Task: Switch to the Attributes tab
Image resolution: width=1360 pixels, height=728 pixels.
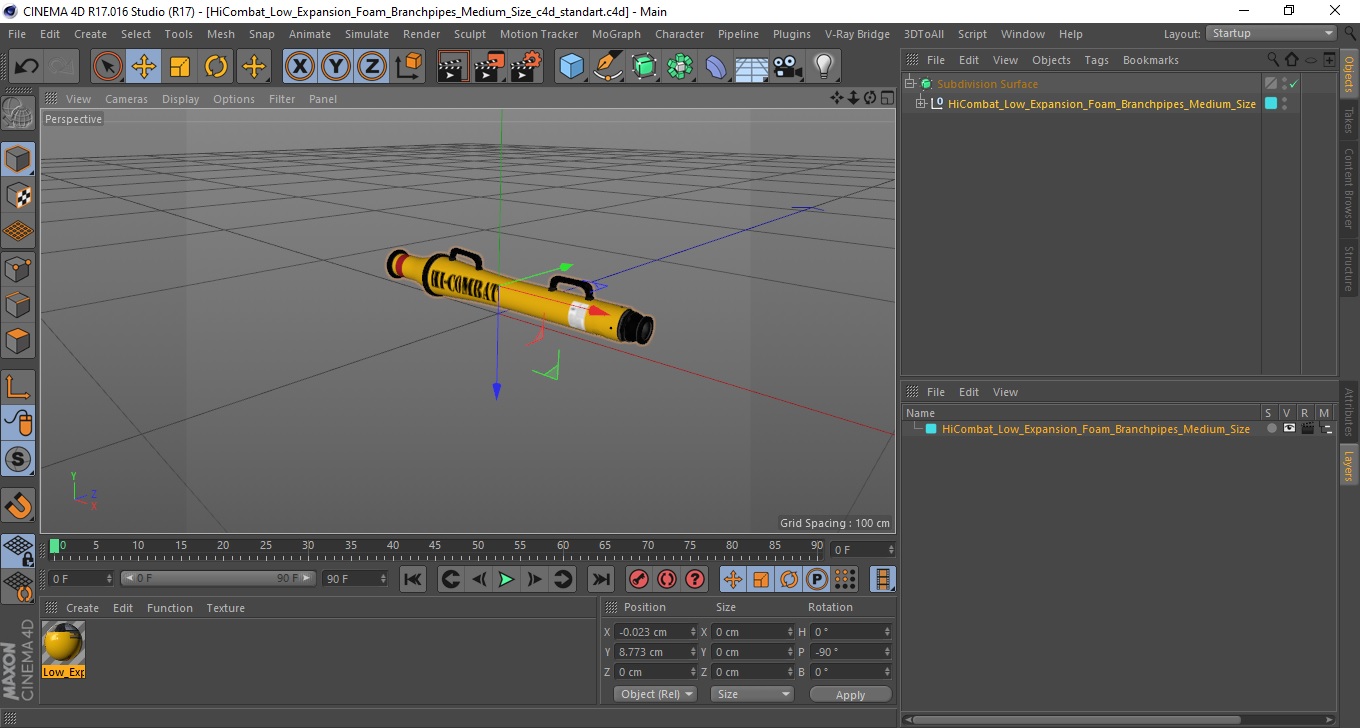Action: click(x=1349, y=412)
